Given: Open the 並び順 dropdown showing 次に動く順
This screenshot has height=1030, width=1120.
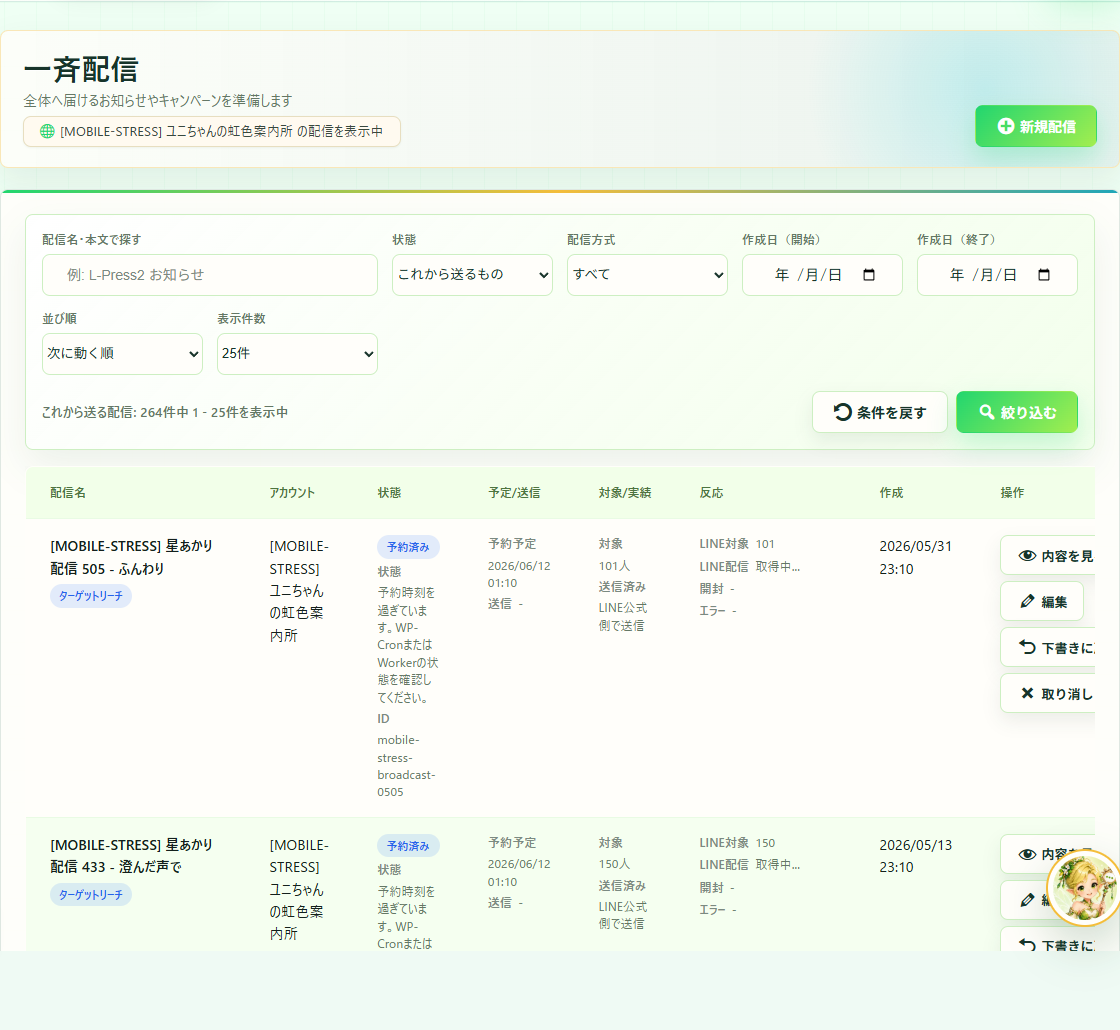Looking at the screenshot, I should click(122, 354).
